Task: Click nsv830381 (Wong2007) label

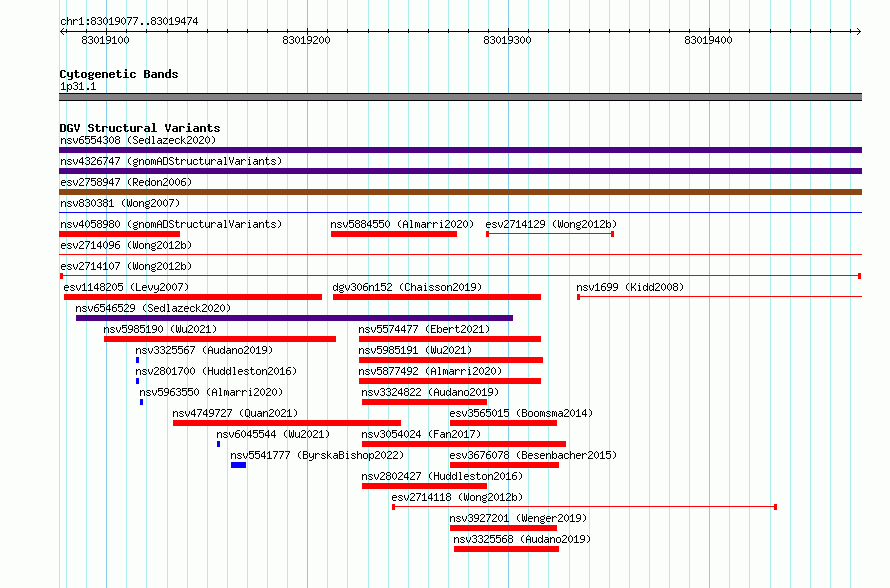Action: click(120, 203)
